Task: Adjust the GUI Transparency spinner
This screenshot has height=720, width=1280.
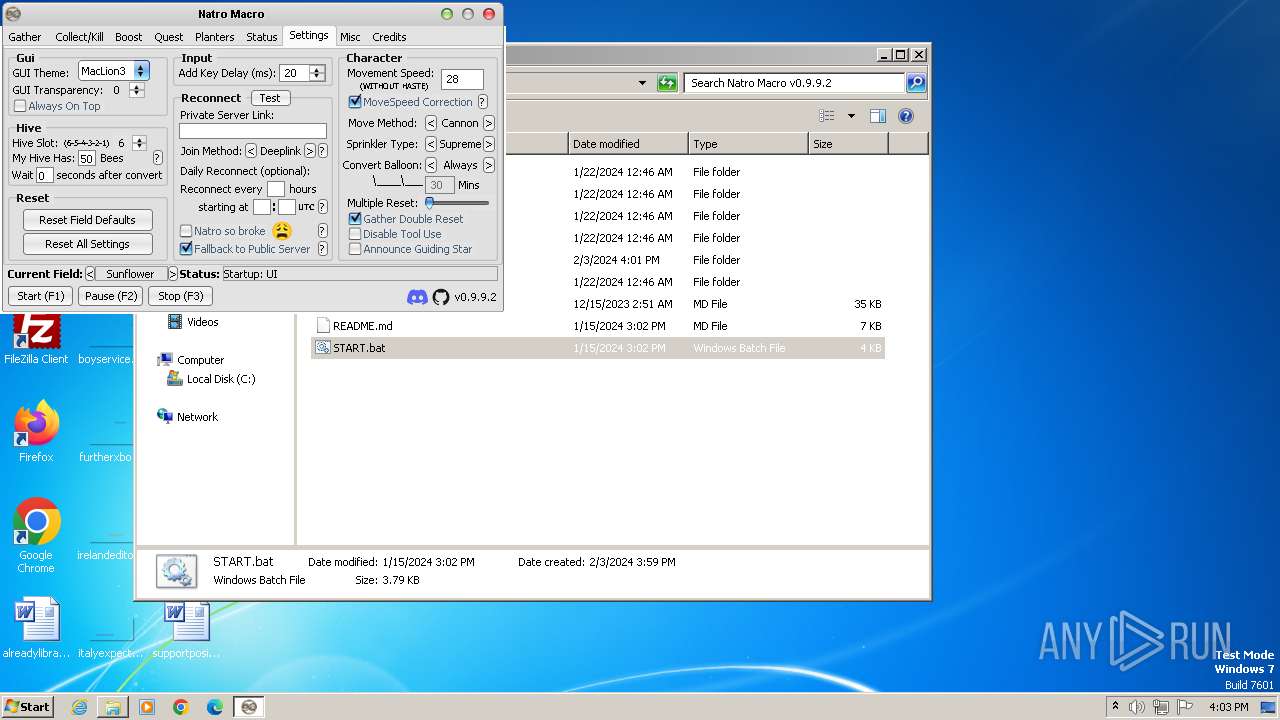Action: pos(137,90)
